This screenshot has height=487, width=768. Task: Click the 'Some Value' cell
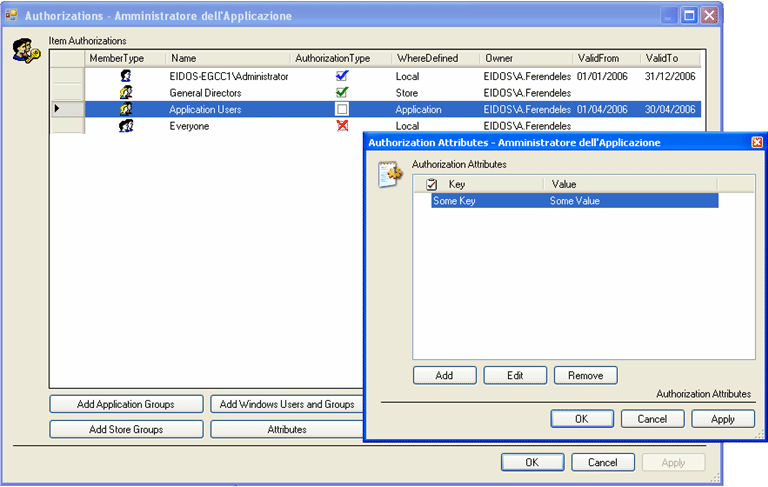575,200
